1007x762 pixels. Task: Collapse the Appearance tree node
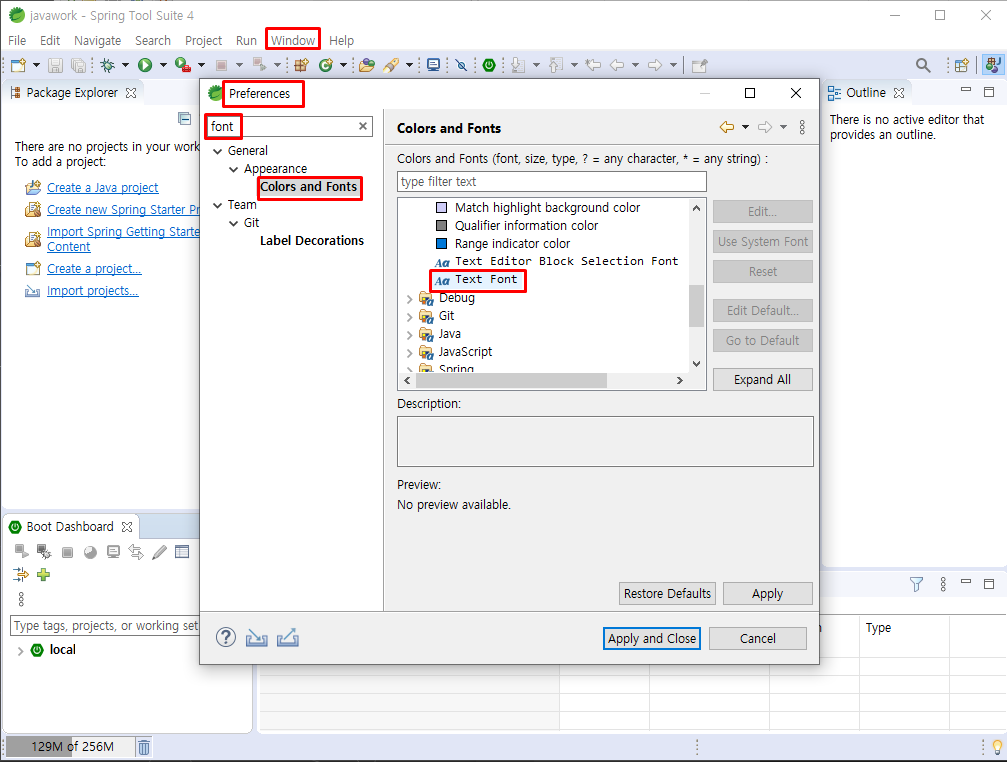point(234,169)
